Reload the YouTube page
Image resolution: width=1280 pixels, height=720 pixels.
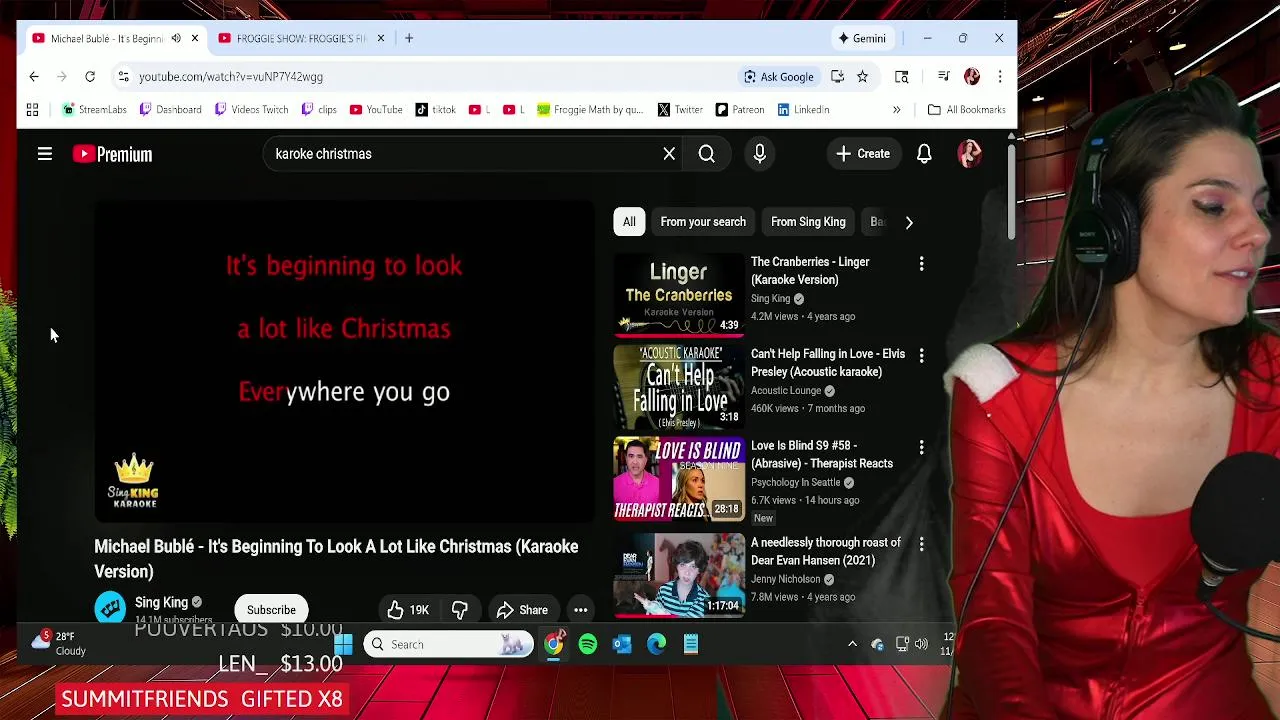(90, 76)
